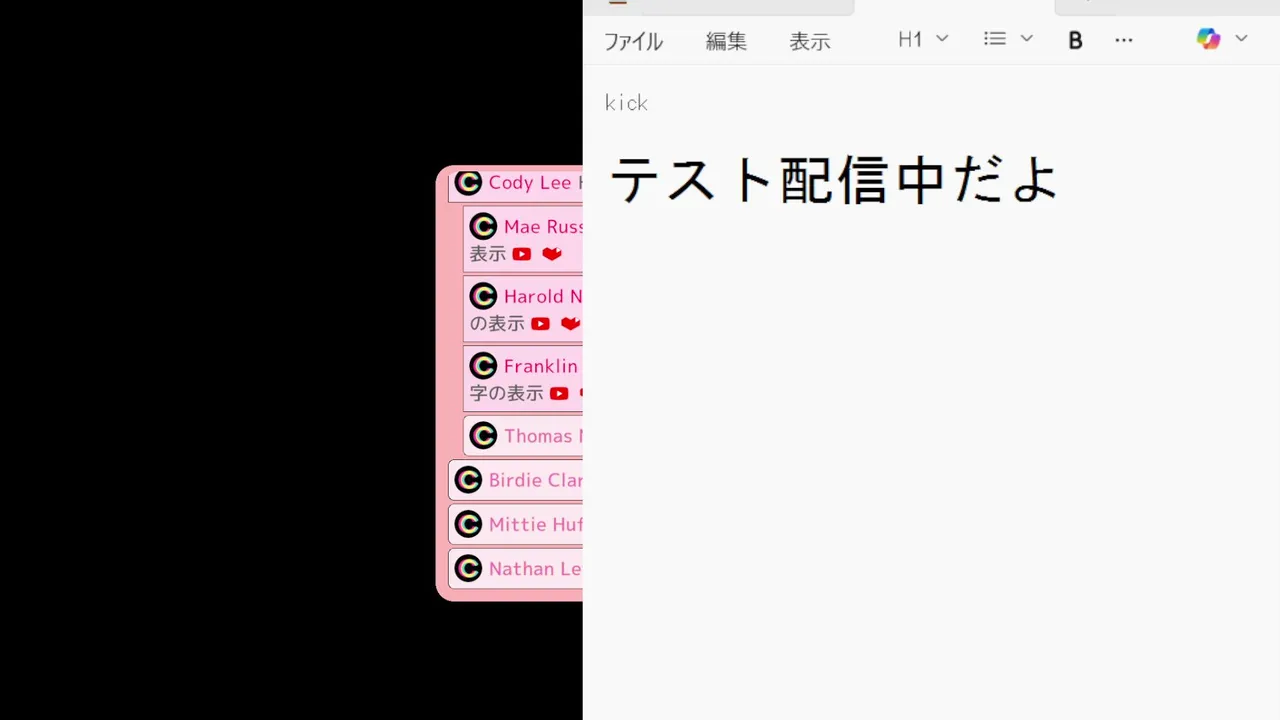The image size is (1280, 720).
Task: Open the ファイル menu in Notepad
Action: point(633,41)
